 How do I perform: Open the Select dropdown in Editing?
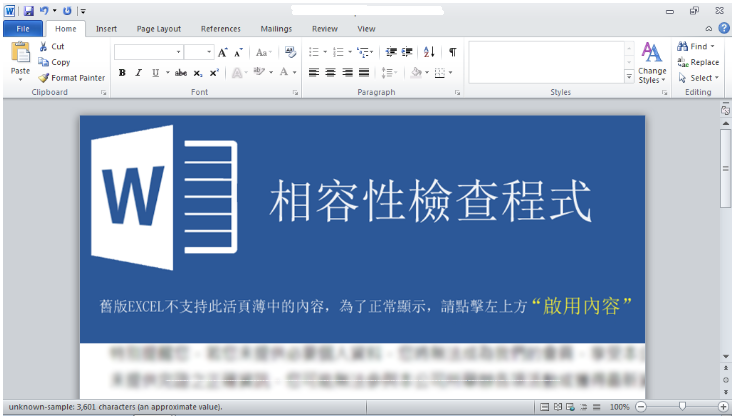coord(698,78)
